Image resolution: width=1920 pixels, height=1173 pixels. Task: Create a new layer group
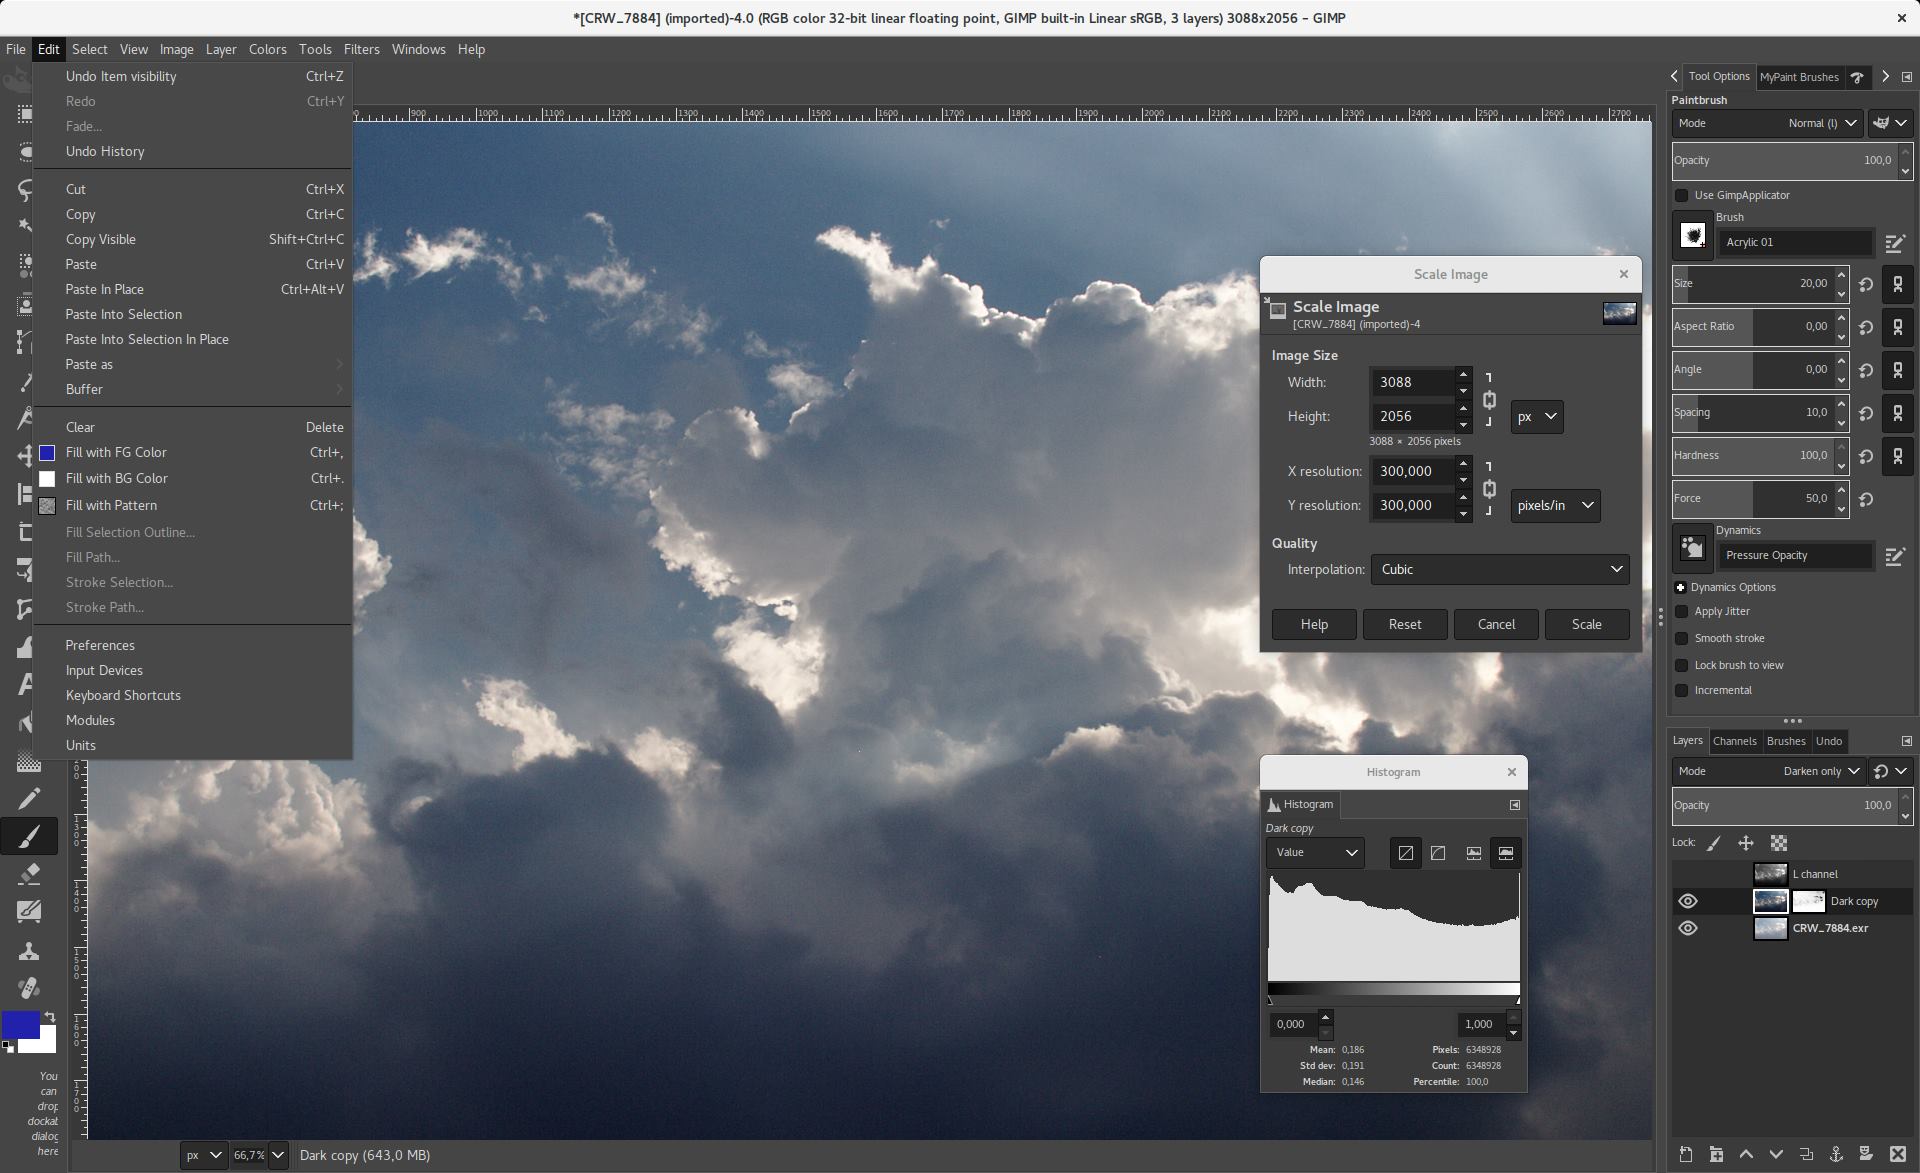click(1716, 1154)
